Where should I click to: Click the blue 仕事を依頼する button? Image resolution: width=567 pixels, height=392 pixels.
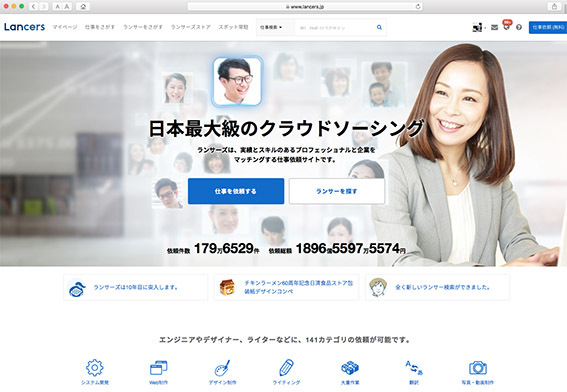click(x=236, y=191)
